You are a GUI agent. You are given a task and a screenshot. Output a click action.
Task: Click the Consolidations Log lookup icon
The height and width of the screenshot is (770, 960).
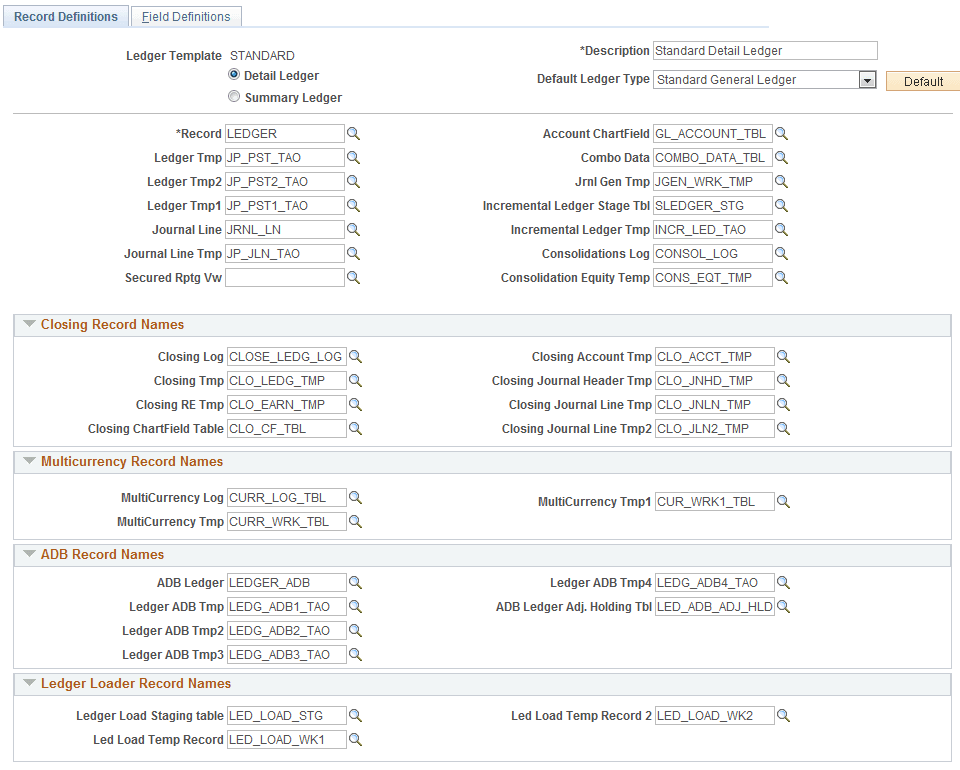pos(782,253)
